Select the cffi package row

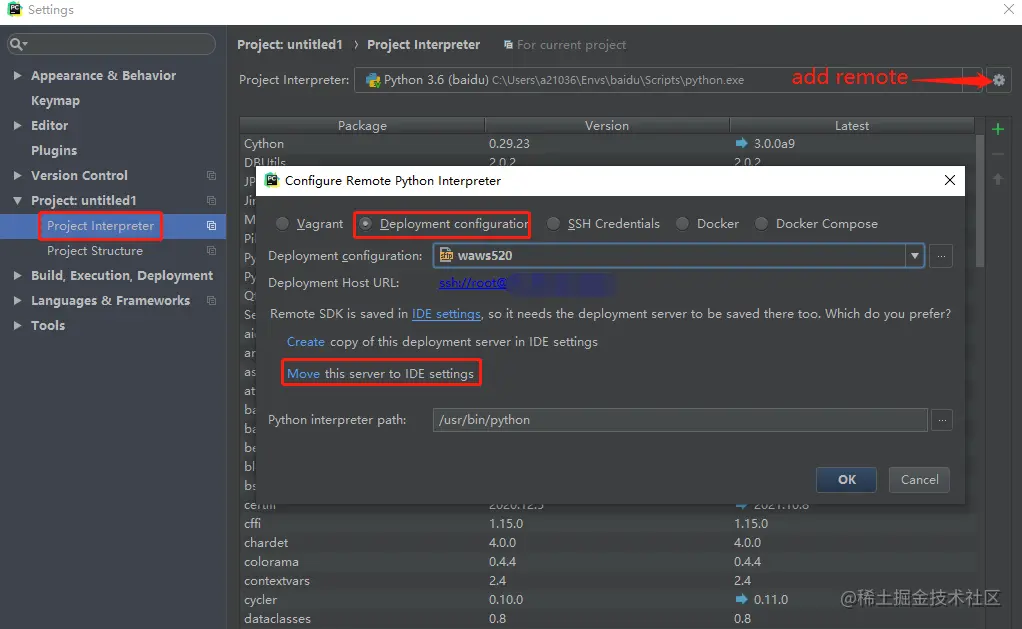click(607, 523)
